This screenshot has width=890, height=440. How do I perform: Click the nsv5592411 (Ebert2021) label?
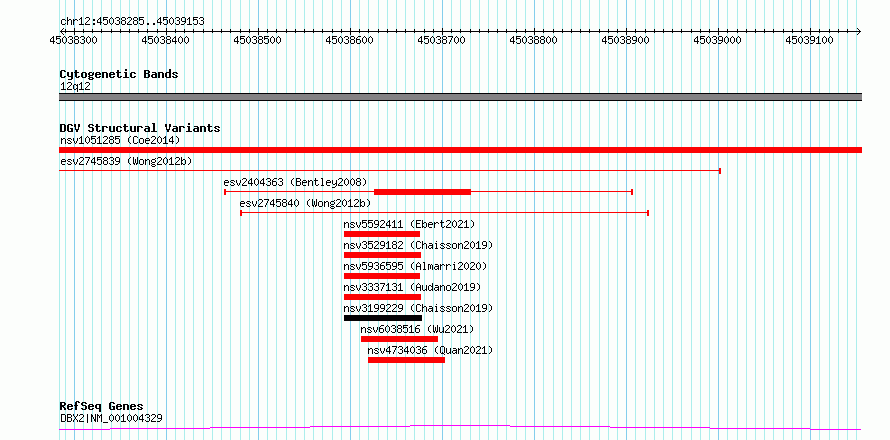tap(409, 224)
